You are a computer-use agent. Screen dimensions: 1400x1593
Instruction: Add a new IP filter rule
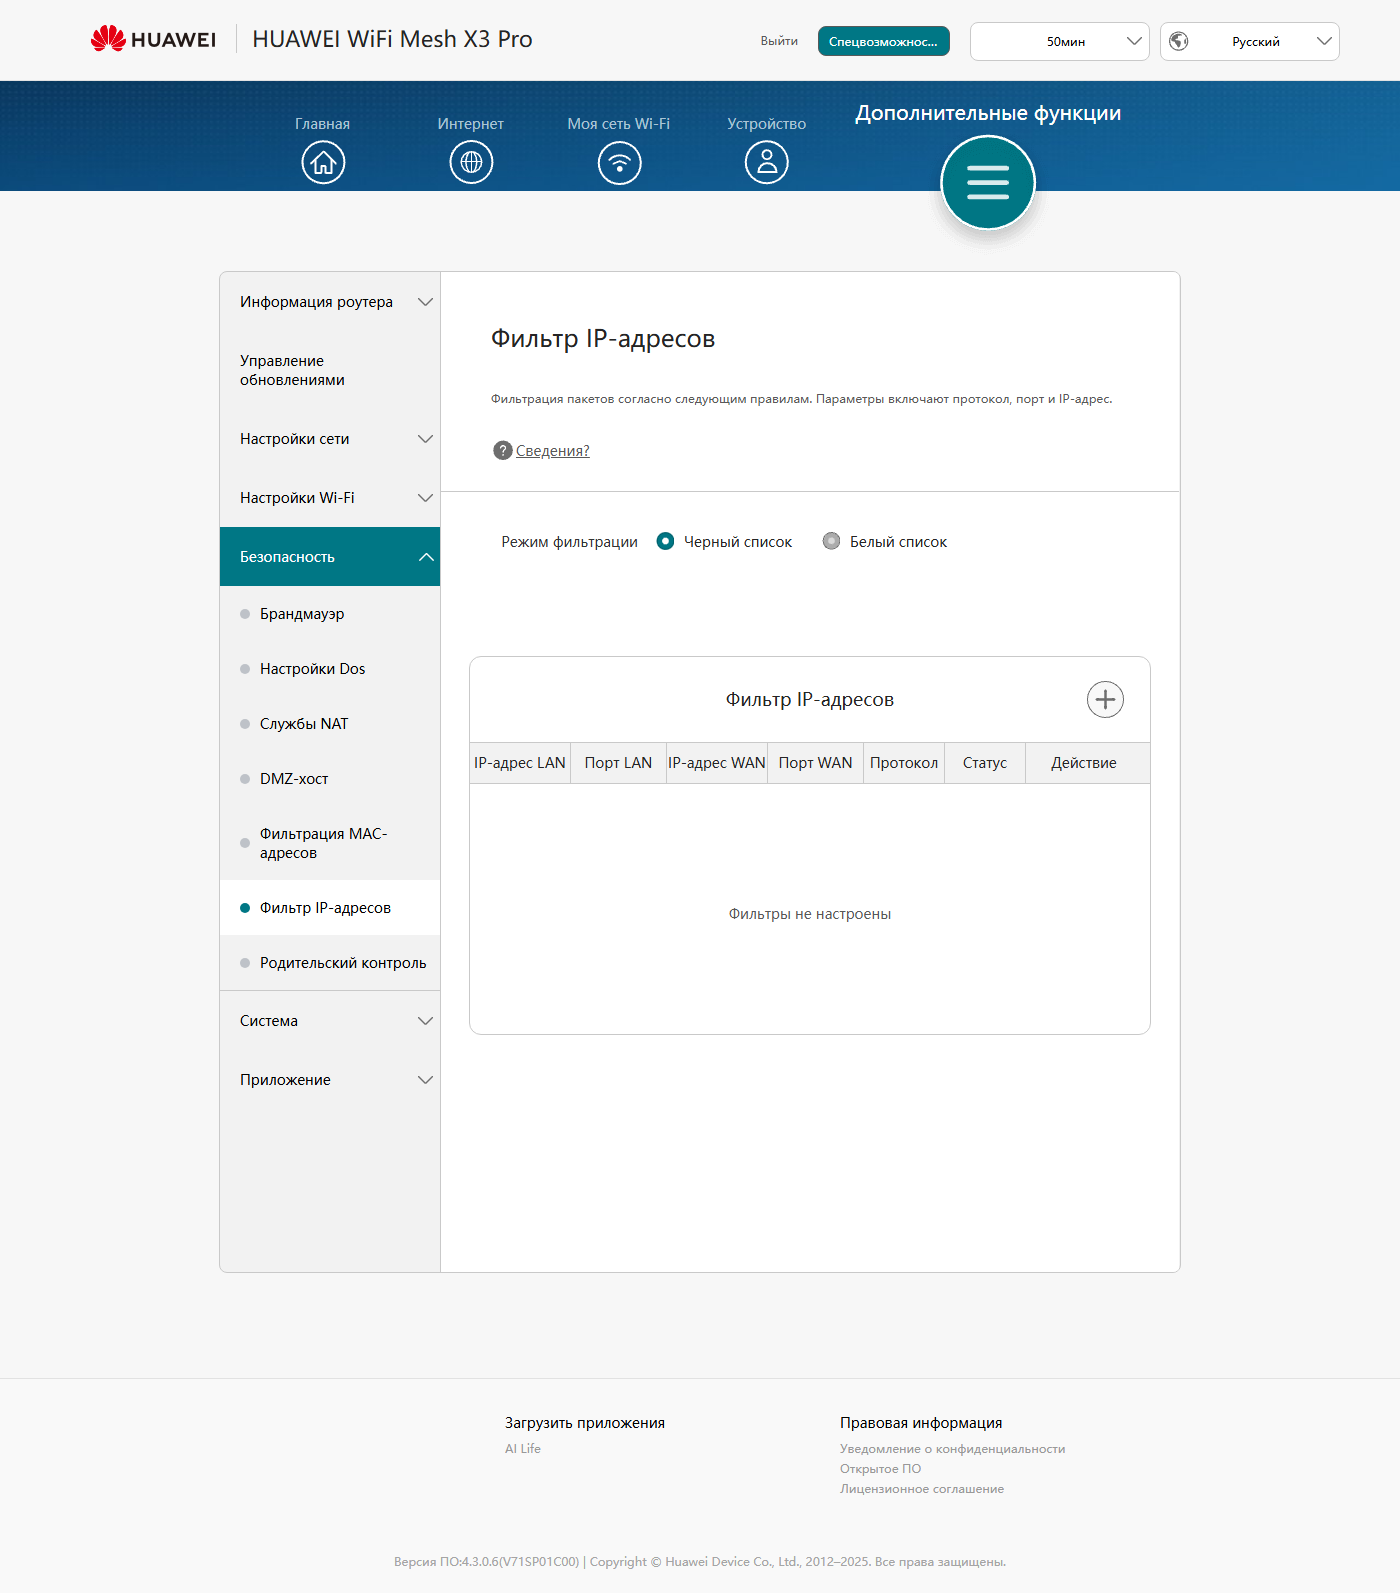pos(1105,699)
